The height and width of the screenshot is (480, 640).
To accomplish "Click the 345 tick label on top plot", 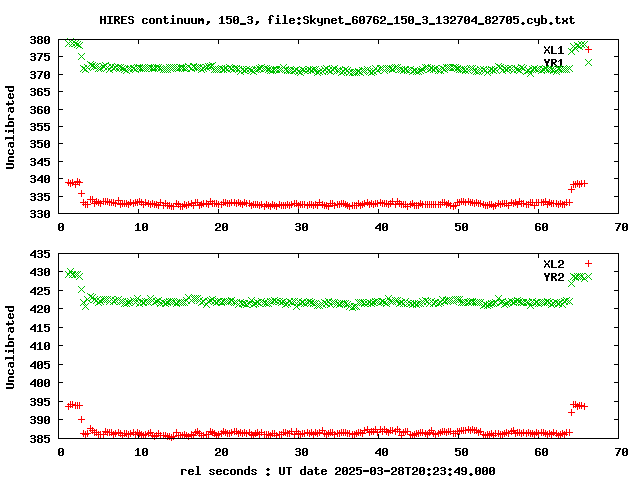I will tap(40, 162).
